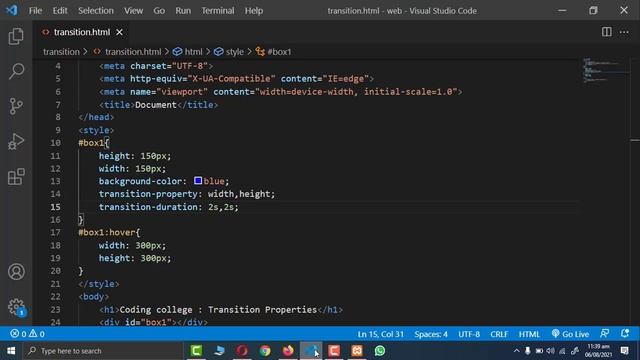Open the Extensions view

pos(16,177)
